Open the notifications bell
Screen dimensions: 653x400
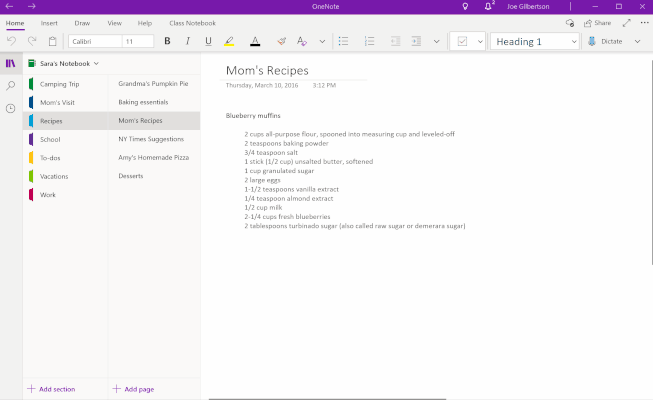click(489, 6)
